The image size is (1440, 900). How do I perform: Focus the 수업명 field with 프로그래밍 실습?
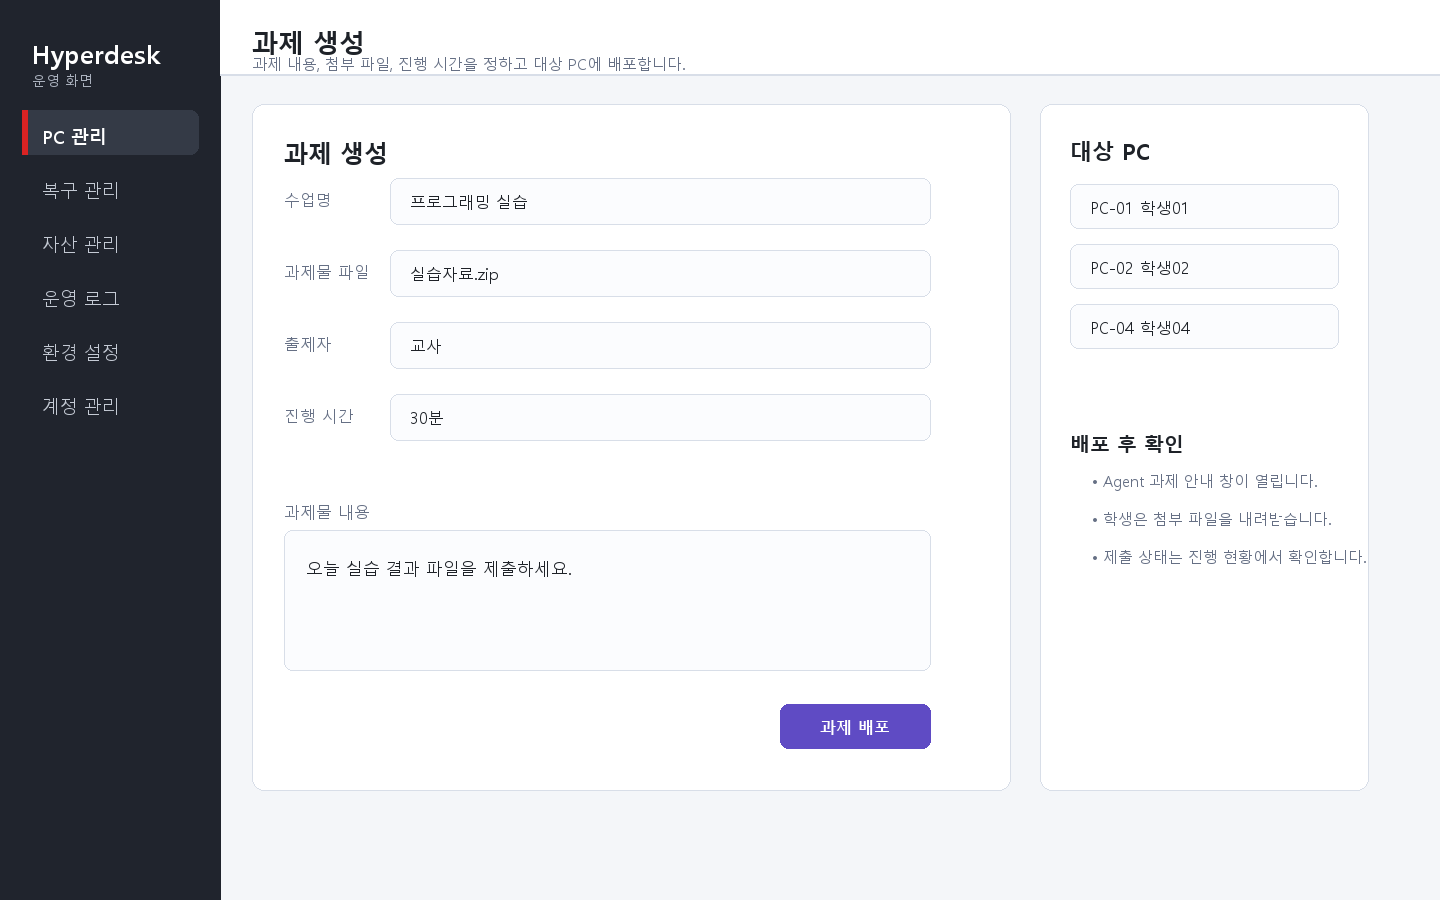click(x=660, y=202)
